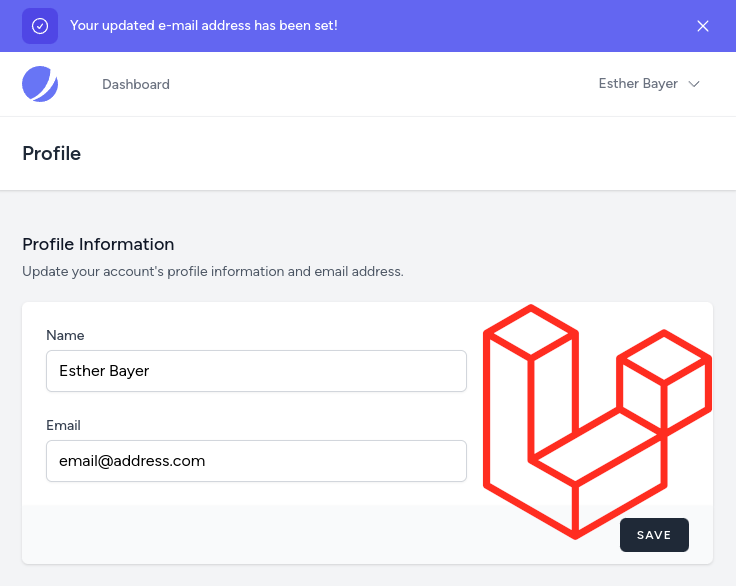
Task: Focus the Name input field
Action: (x=256, y=371)
